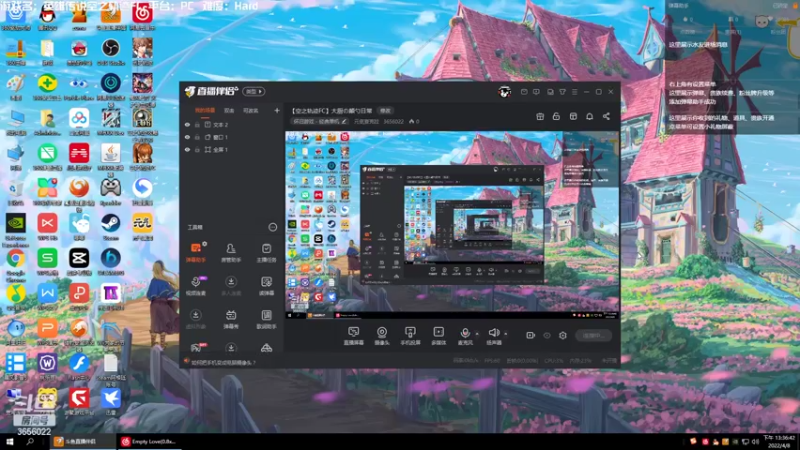The image size is (800, 450).
Task: Click the 修改 title edit button
Action: [x=385, y=111]
